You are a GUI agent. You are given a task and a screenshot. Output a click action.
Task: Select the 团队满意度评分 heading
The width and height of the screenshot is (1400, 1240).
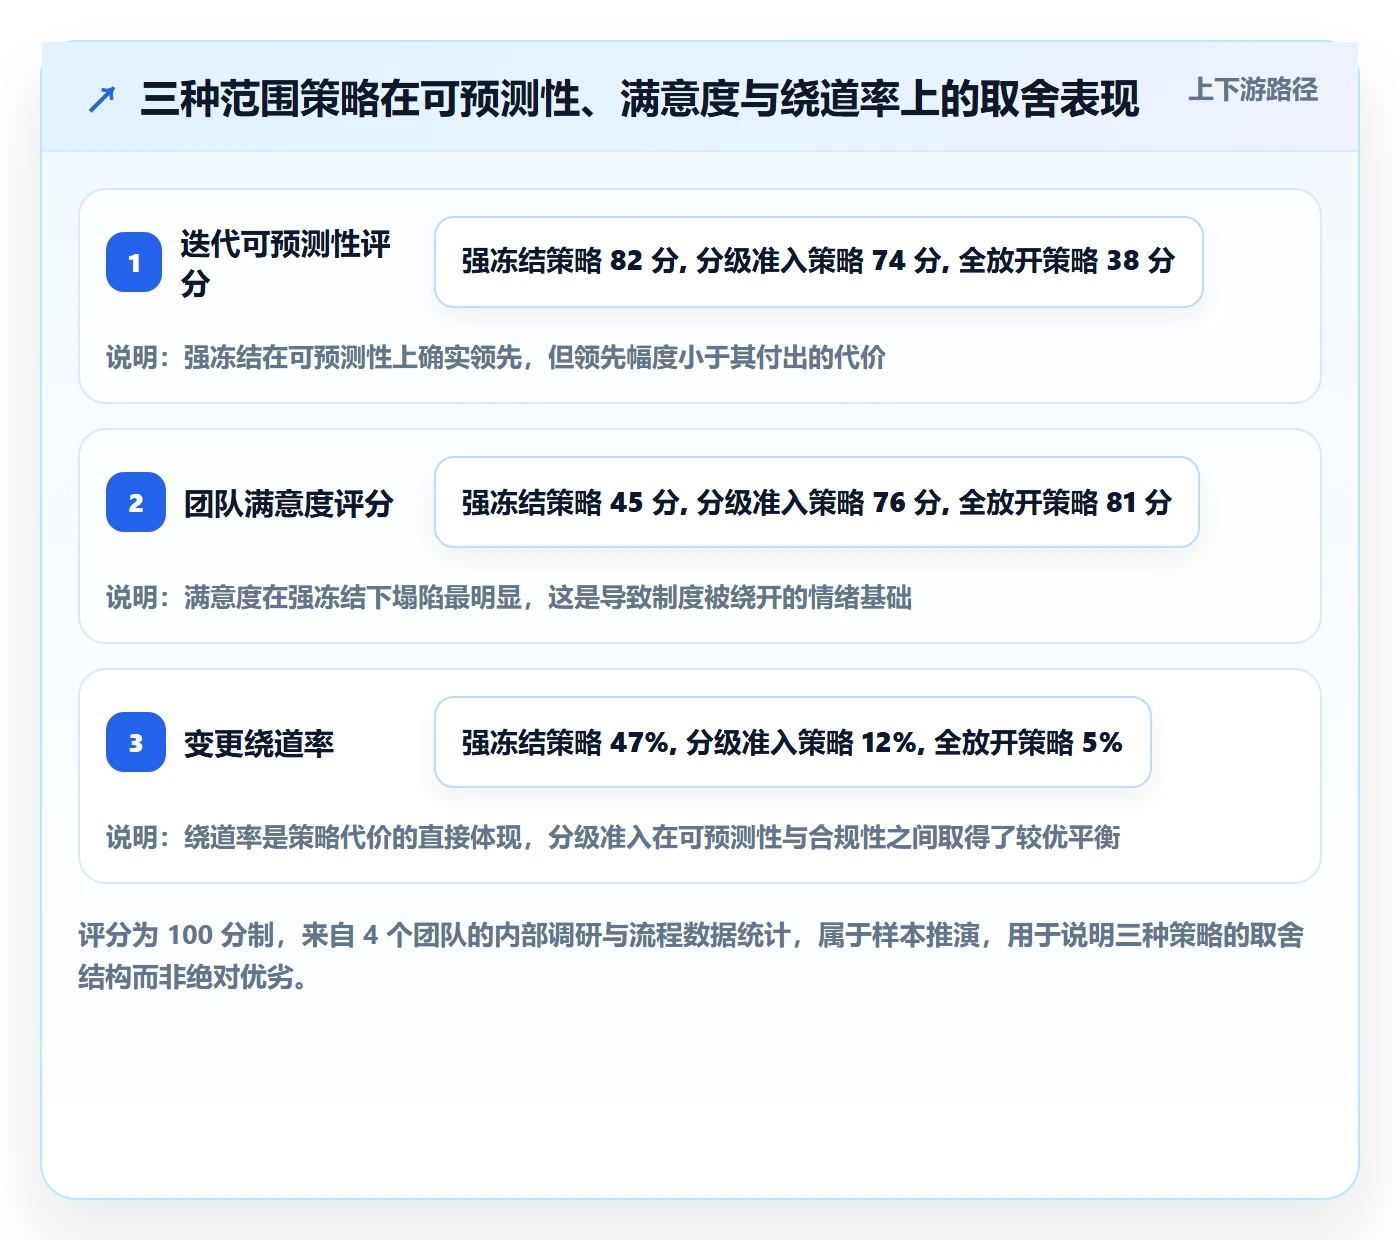point(288,503)
